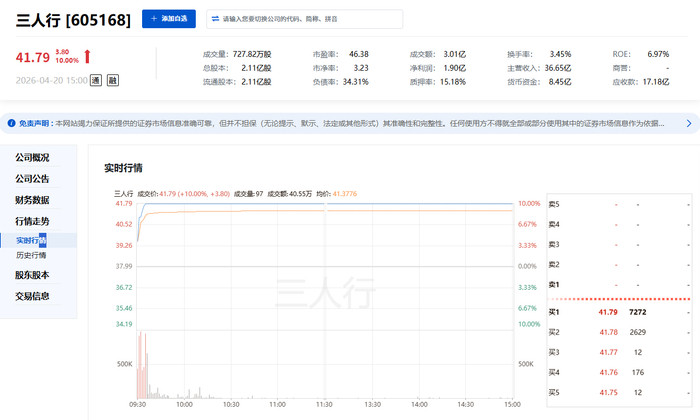
Task: Click the 总股本 2.11亿股 value
Action: pos(256,68)
